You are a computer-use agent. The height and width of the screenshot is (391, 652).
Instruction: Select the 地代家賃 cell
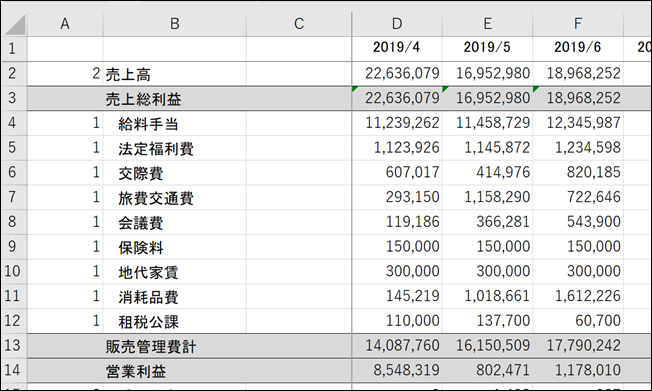174,271
